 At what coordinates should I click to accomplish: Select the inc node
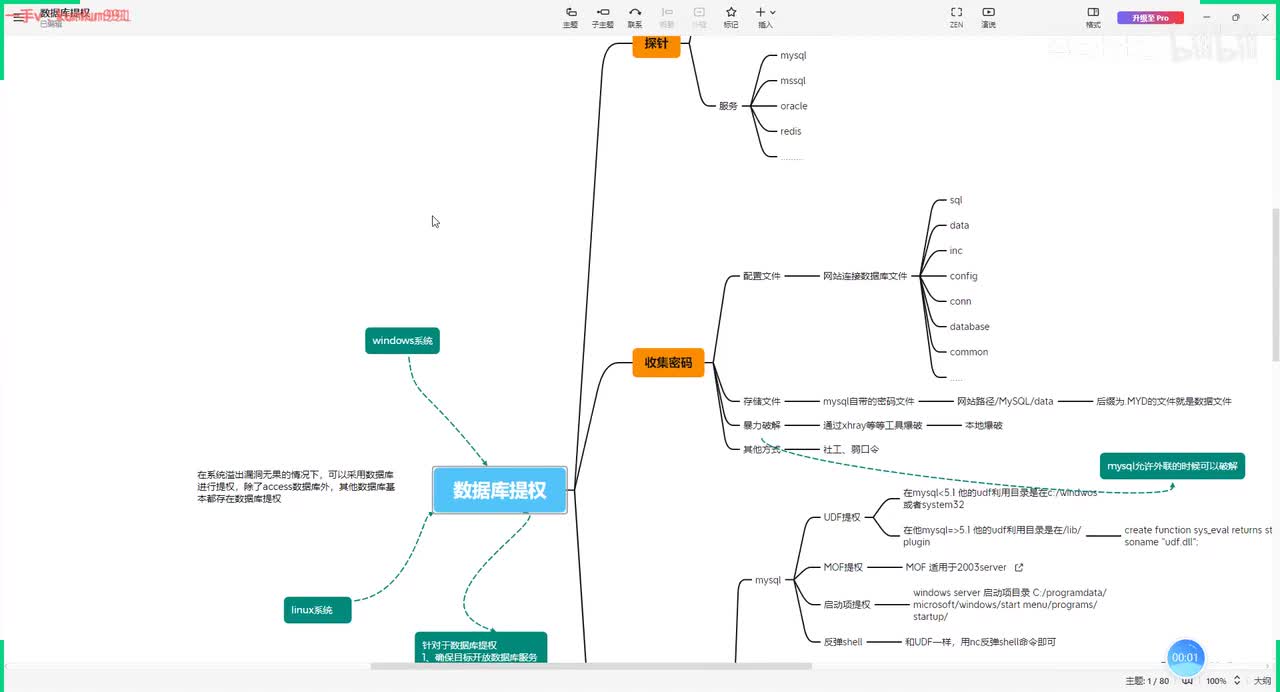pos(956,251)
